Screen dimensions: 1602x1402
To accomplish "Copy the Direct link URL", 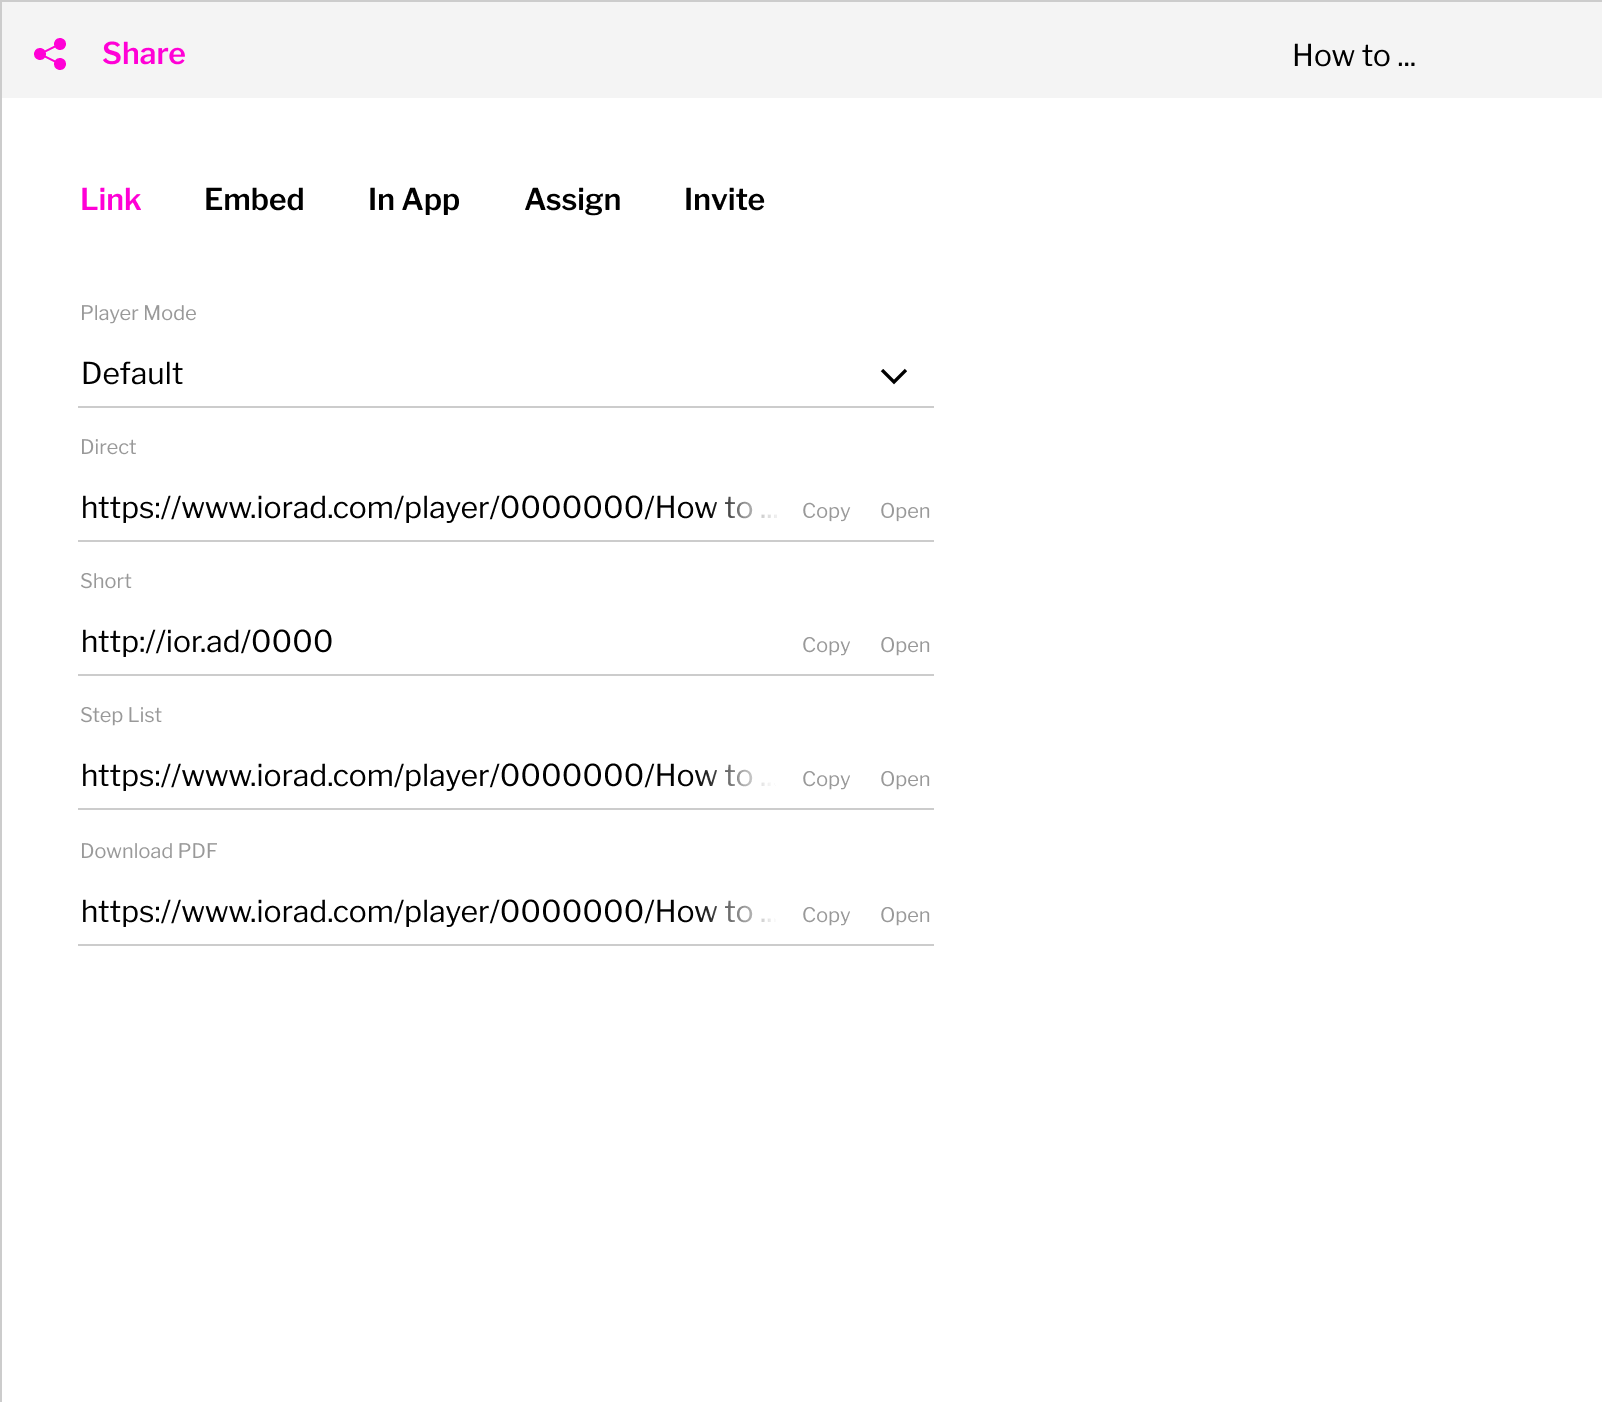I will point(825,510).
